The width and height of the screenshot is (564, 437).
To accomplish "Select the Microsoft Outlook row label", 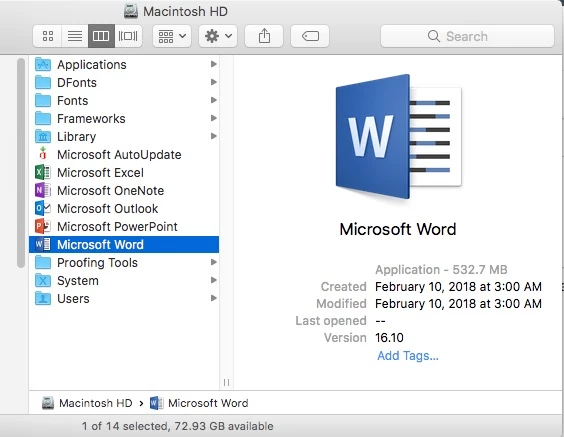I will (x=108, y=209).
